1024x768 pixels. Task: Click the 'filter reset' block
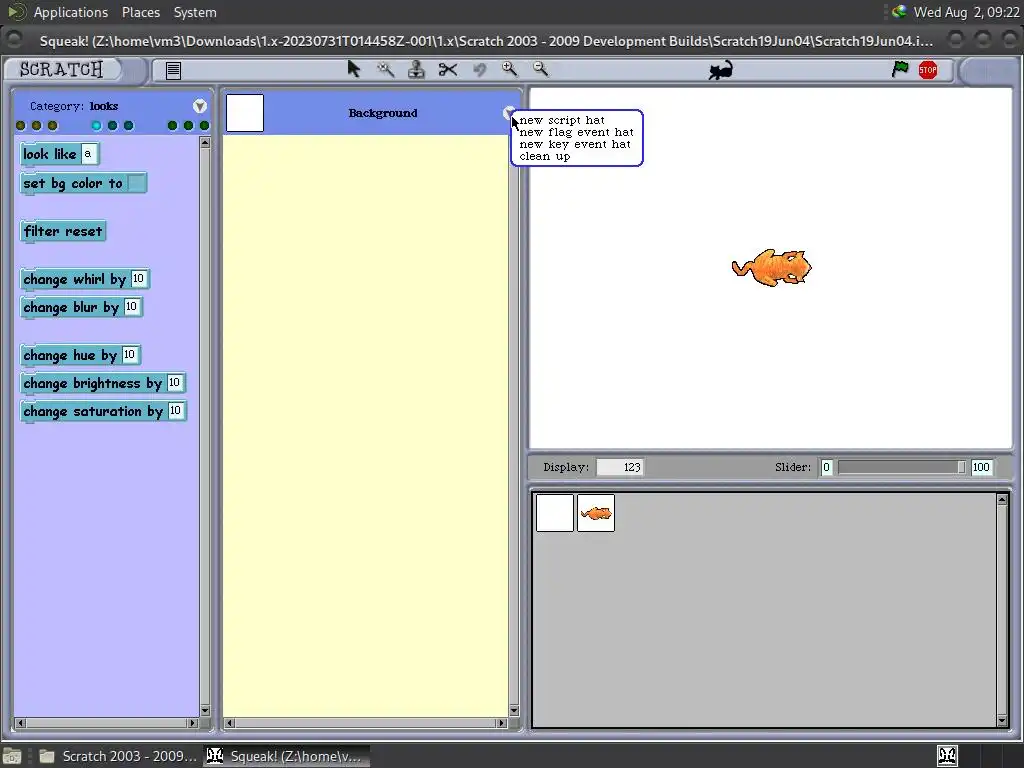[x=63, y=232]
